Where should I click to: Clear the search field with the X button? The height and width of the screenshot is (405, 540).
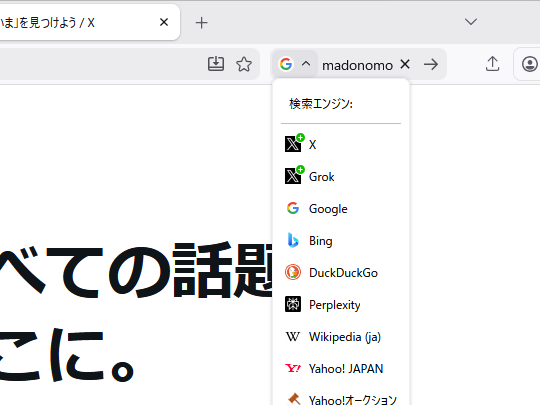(405, 64)
